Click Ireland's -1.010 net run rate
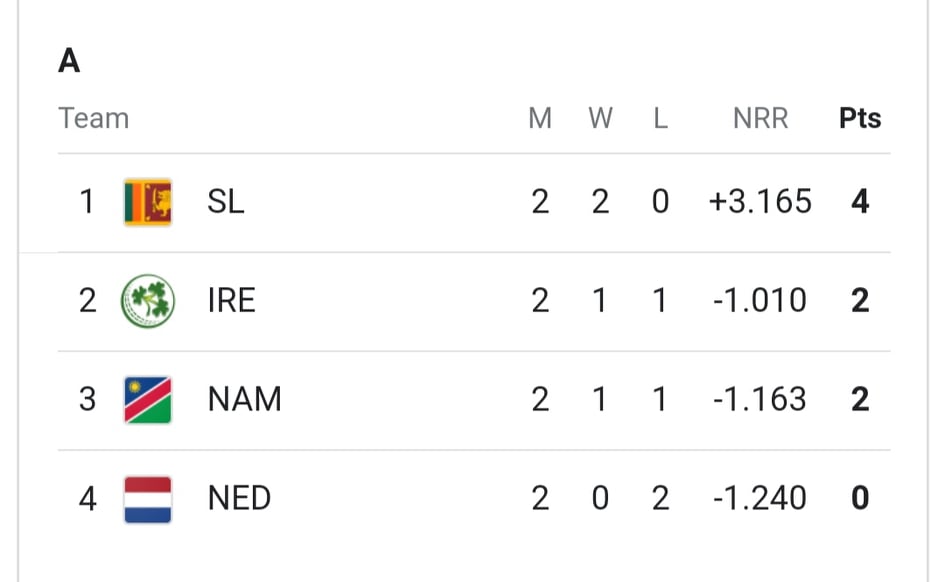This screenshot has width=945, height=582. [x=760, y=301]
